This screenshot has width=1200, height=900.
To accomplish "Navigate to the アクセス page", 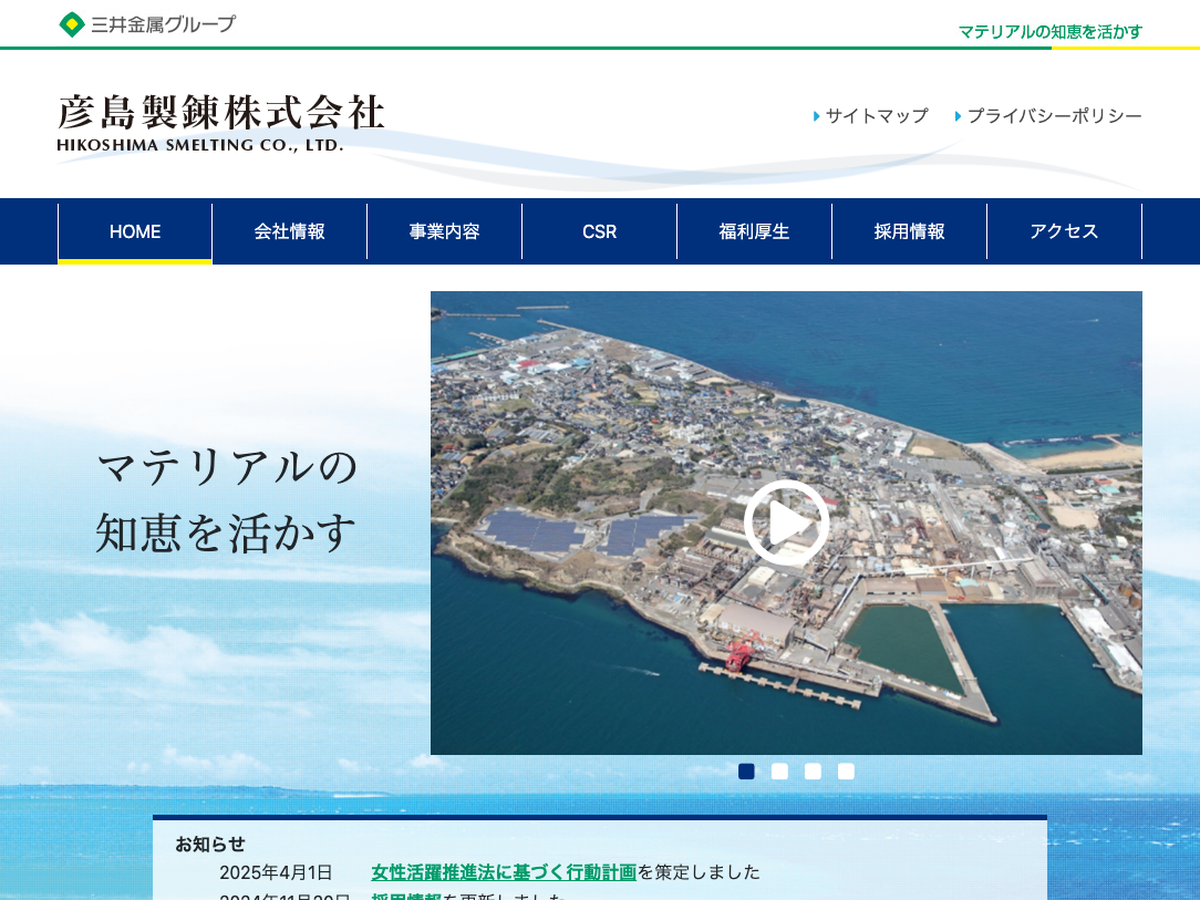I will click(1064, 231).
